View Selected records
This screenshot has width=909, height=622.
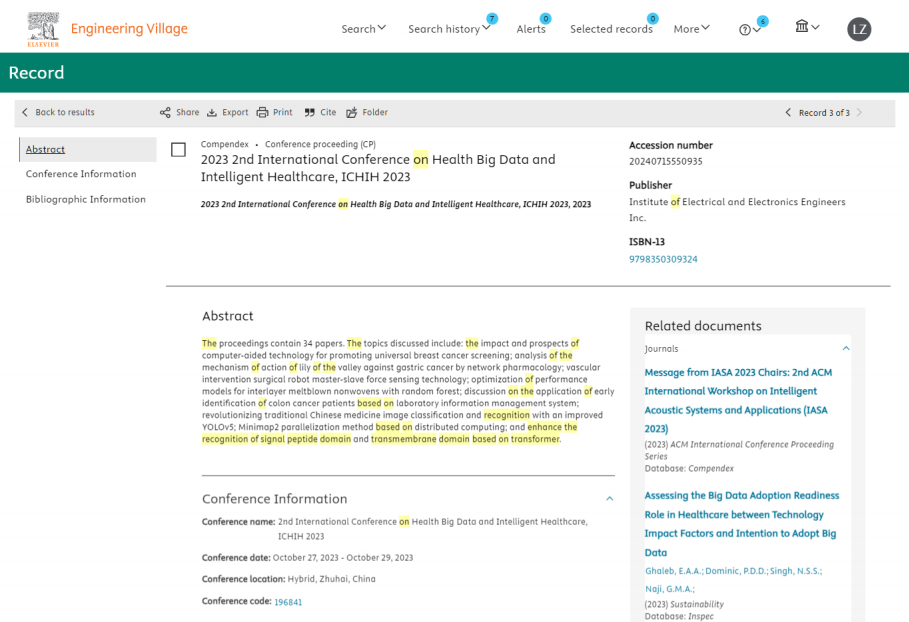pyautogui.click(x=611, y=29)
